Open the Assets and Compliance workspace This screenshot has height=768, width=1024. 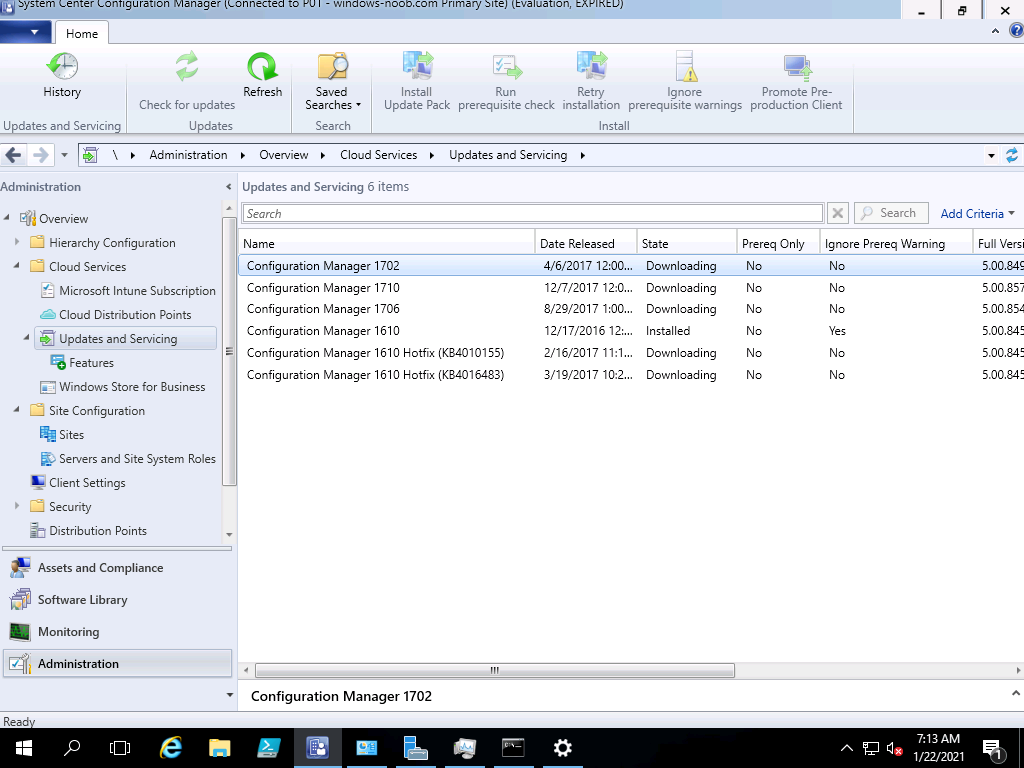pyautogui.click(x=117, y=568)
